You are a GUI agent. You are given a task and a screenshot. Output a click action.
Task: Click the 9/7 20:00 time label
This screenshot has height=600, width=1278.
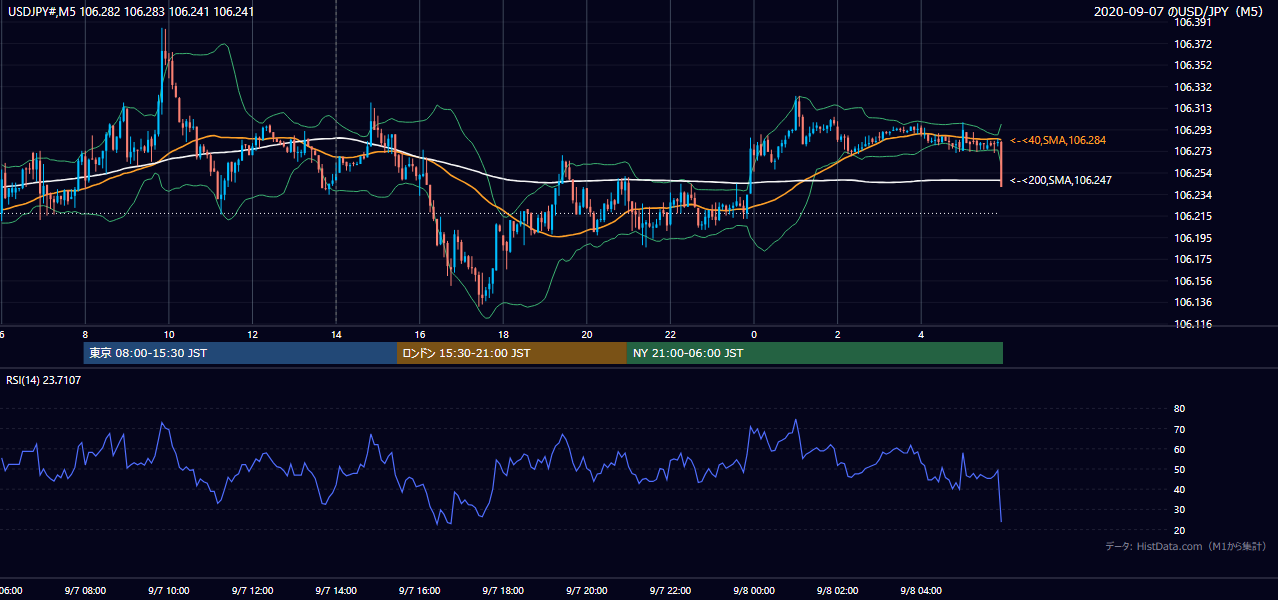click(x=587, y=591)
